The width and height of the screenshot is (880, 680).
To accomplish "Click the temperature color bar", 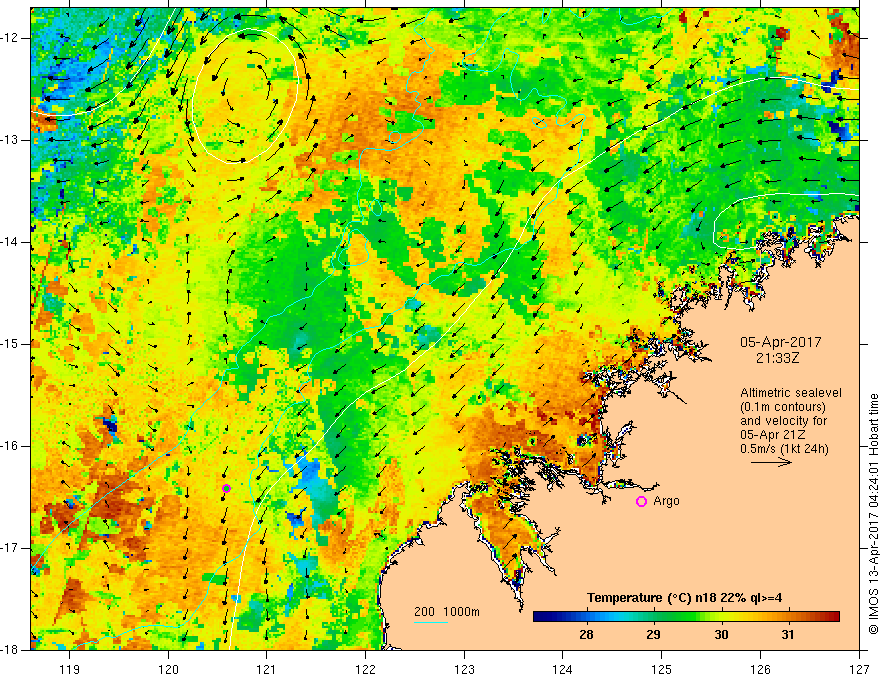I will (686, 617).
